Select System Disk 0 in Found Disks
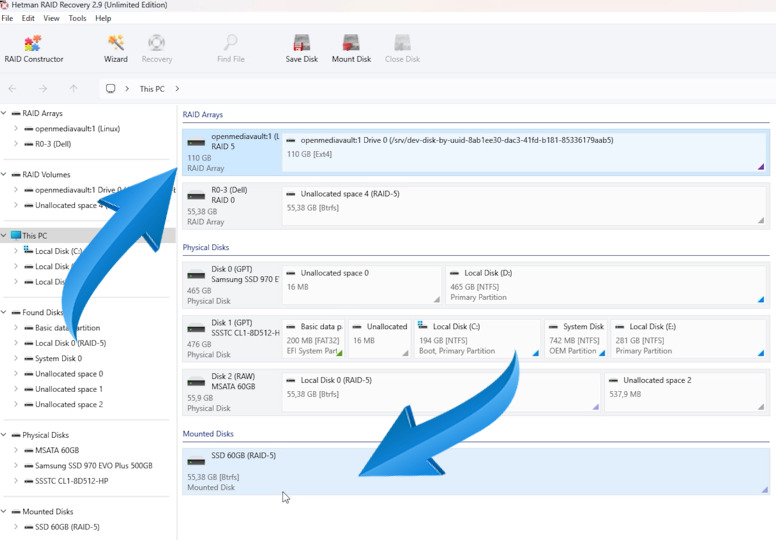776x540 pixels. tap(58, 358)
